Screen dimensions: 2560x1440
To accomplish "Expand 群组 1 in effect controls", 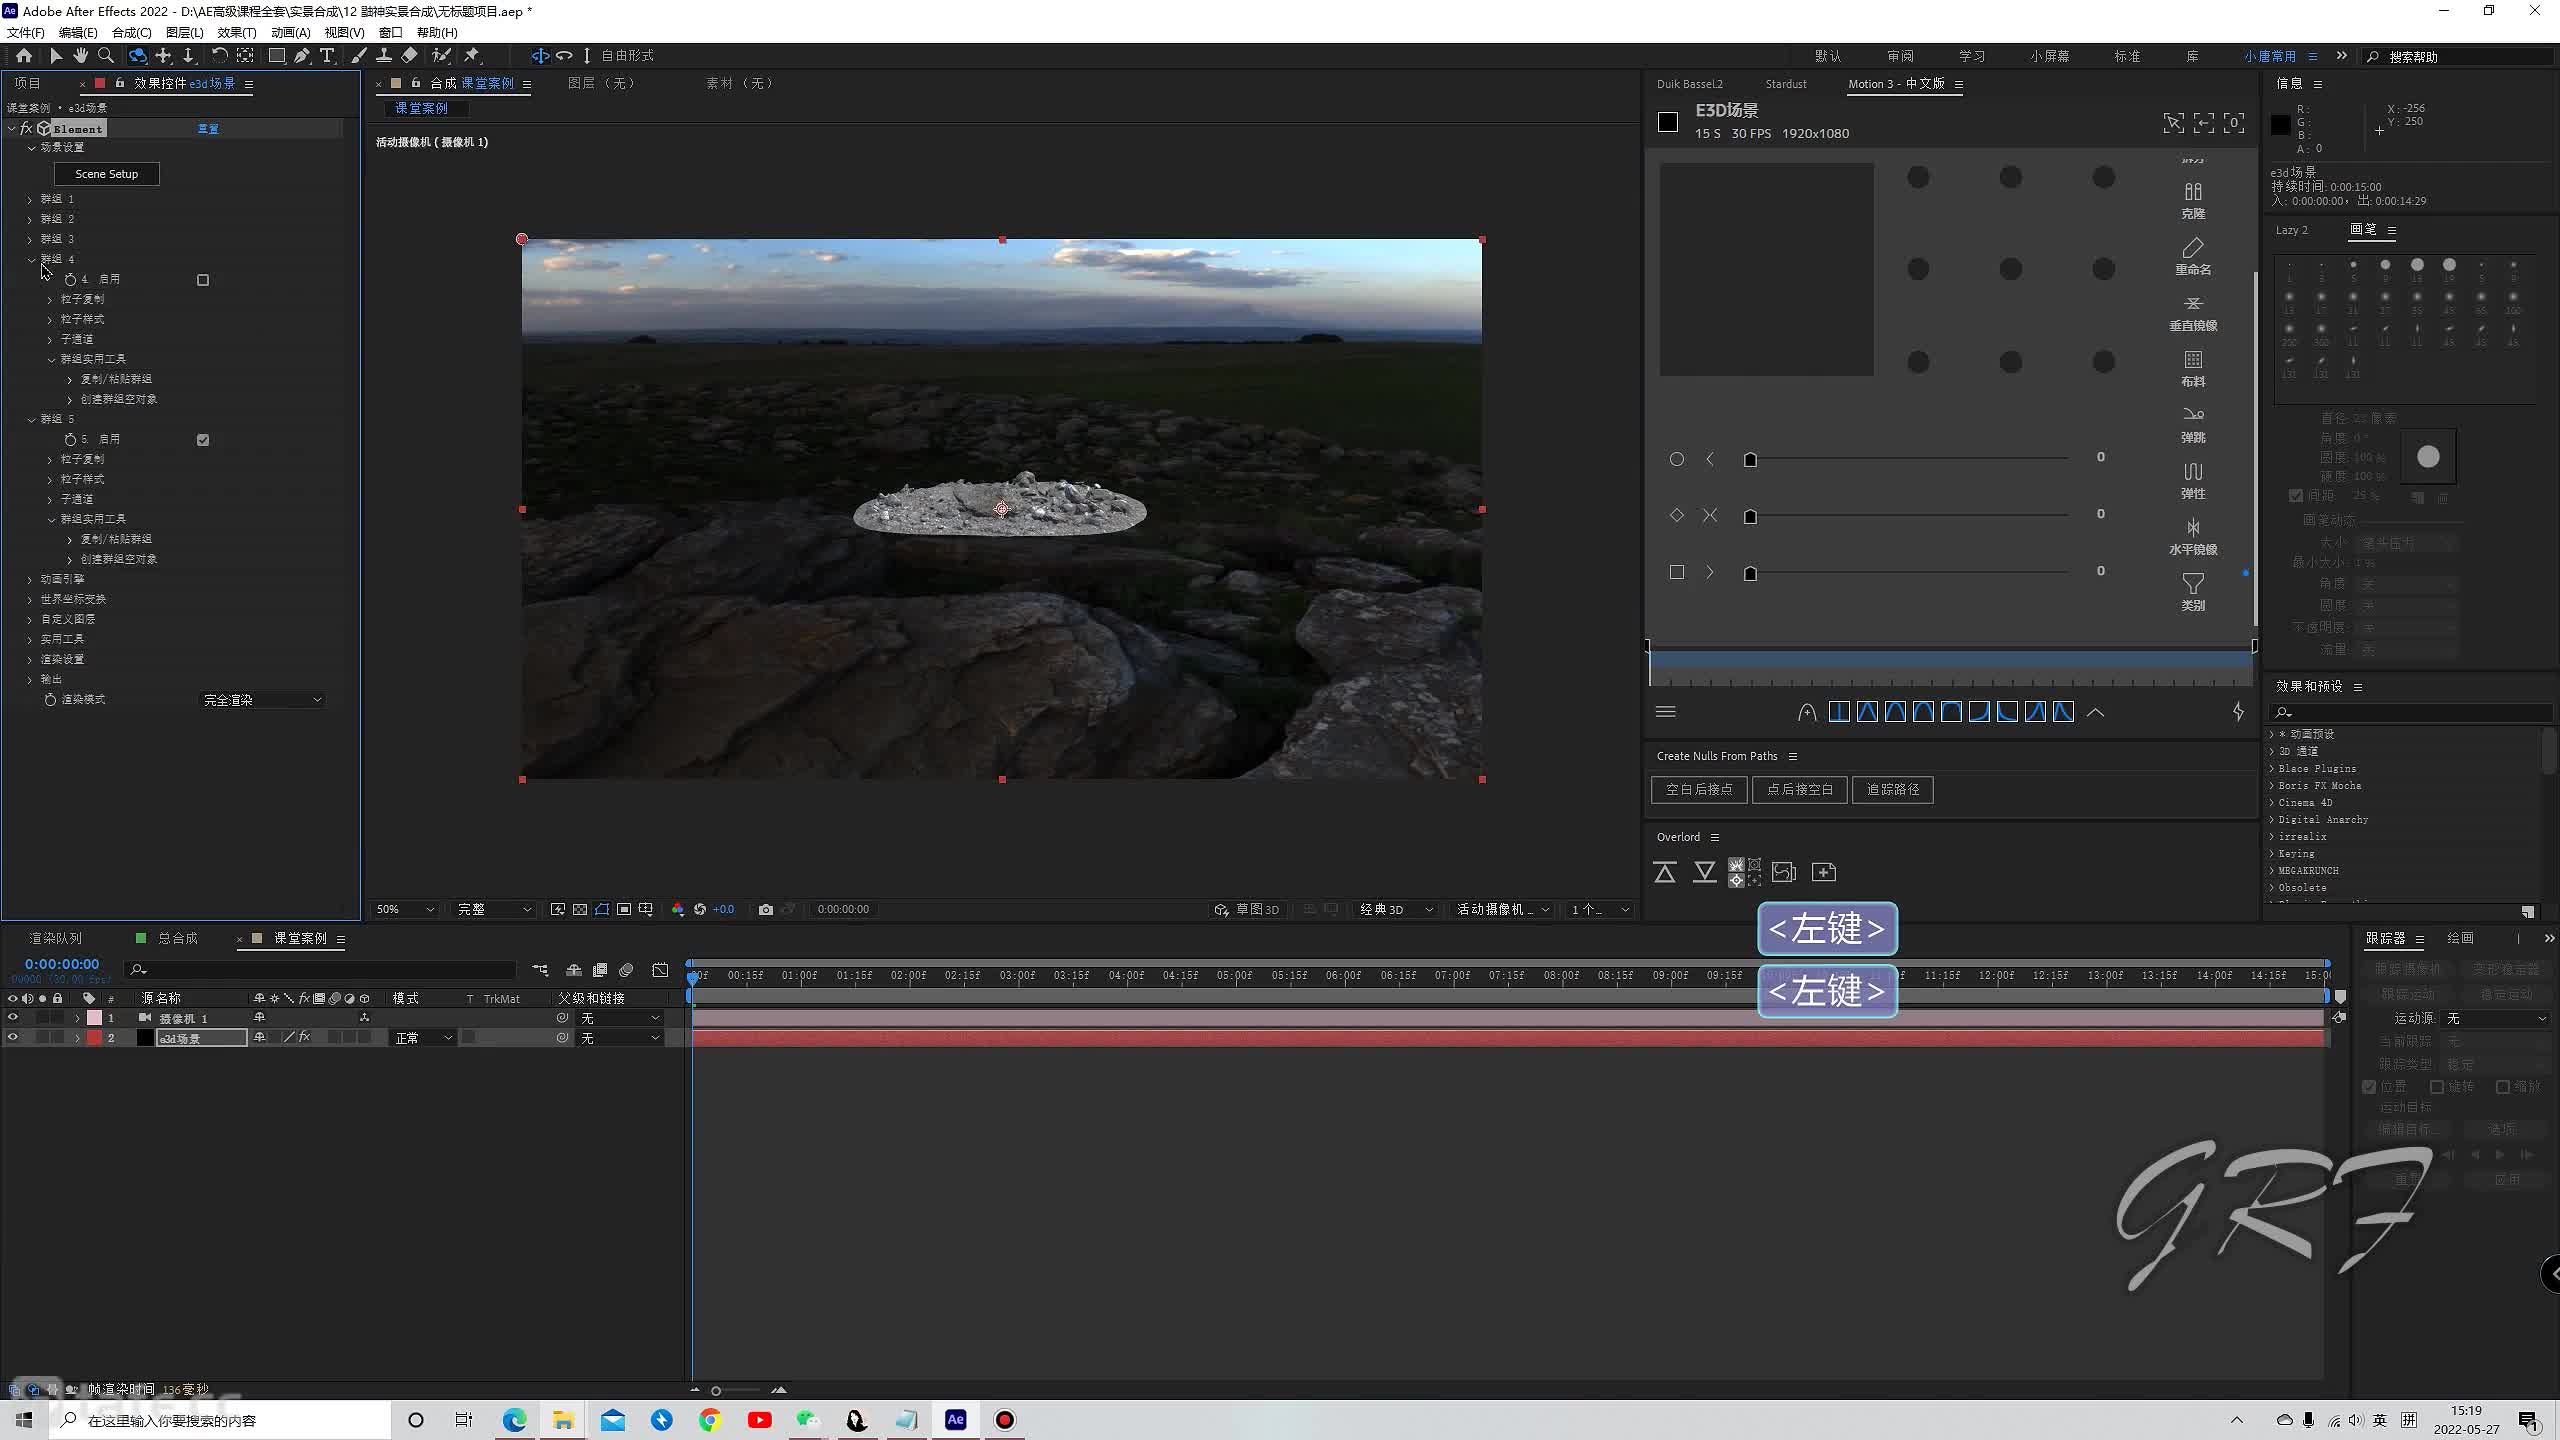I will 30,200.
